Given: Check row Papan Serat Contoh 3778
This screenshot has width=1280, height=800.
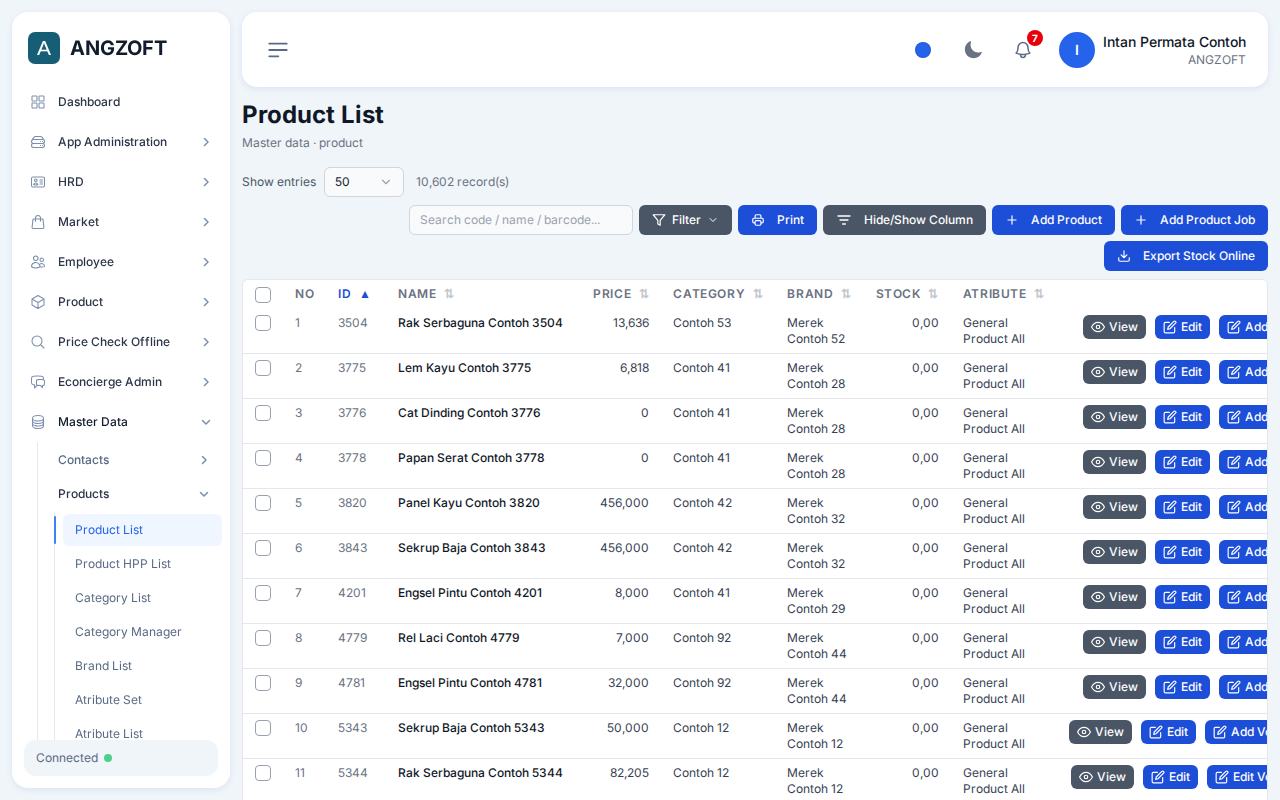Looking at the screenshot, I should 263,458.
